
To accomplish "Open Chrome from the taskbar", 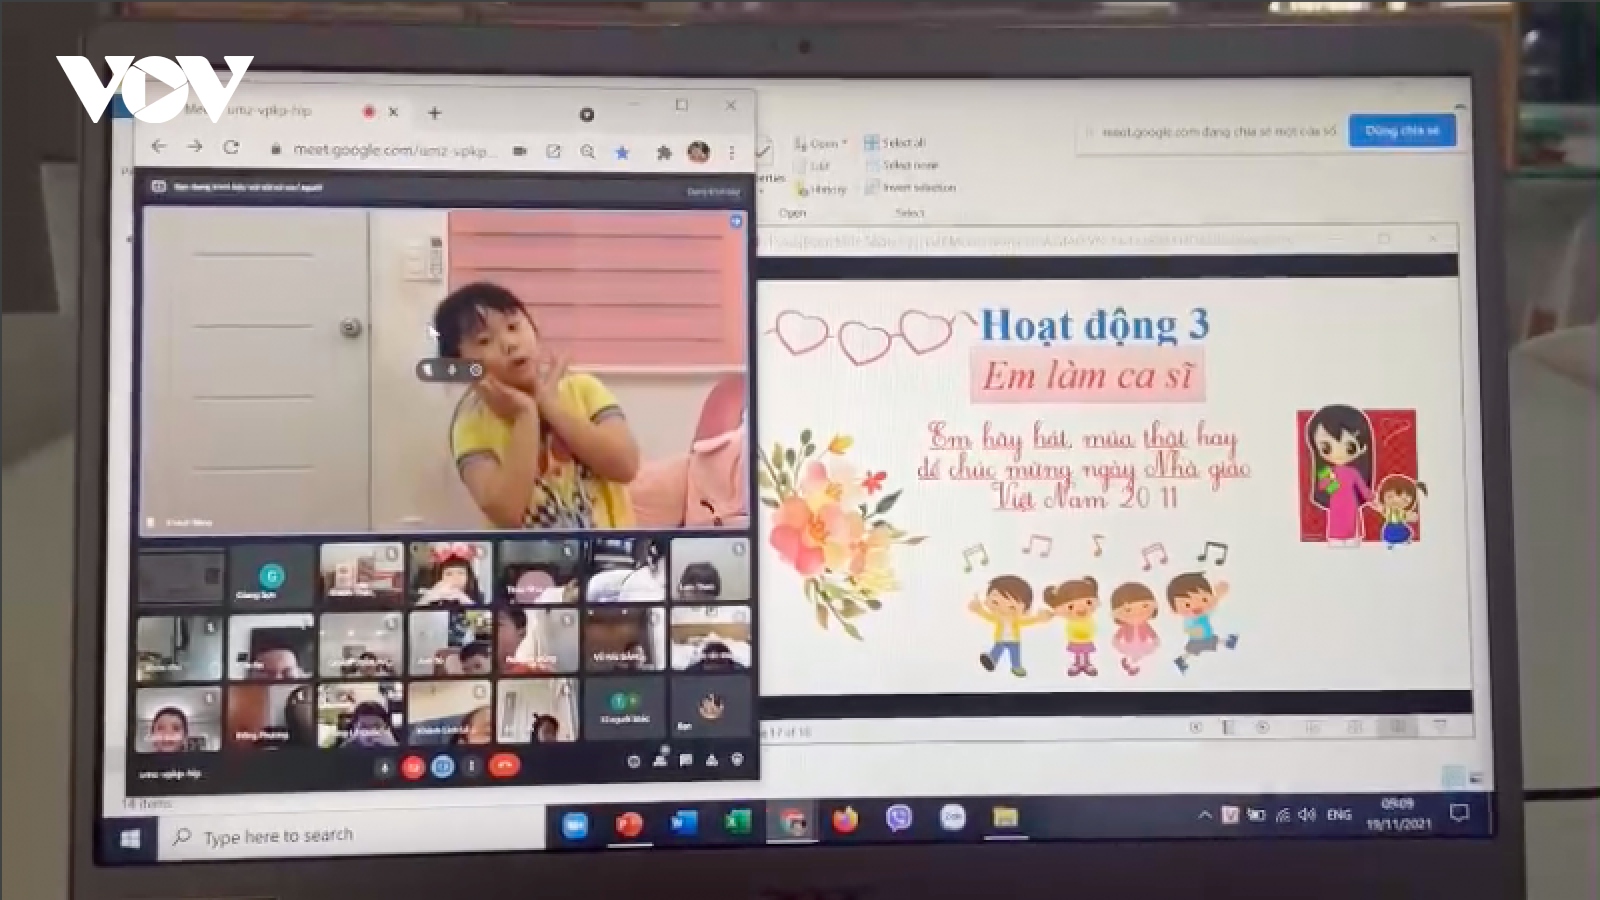I will 792,822.
